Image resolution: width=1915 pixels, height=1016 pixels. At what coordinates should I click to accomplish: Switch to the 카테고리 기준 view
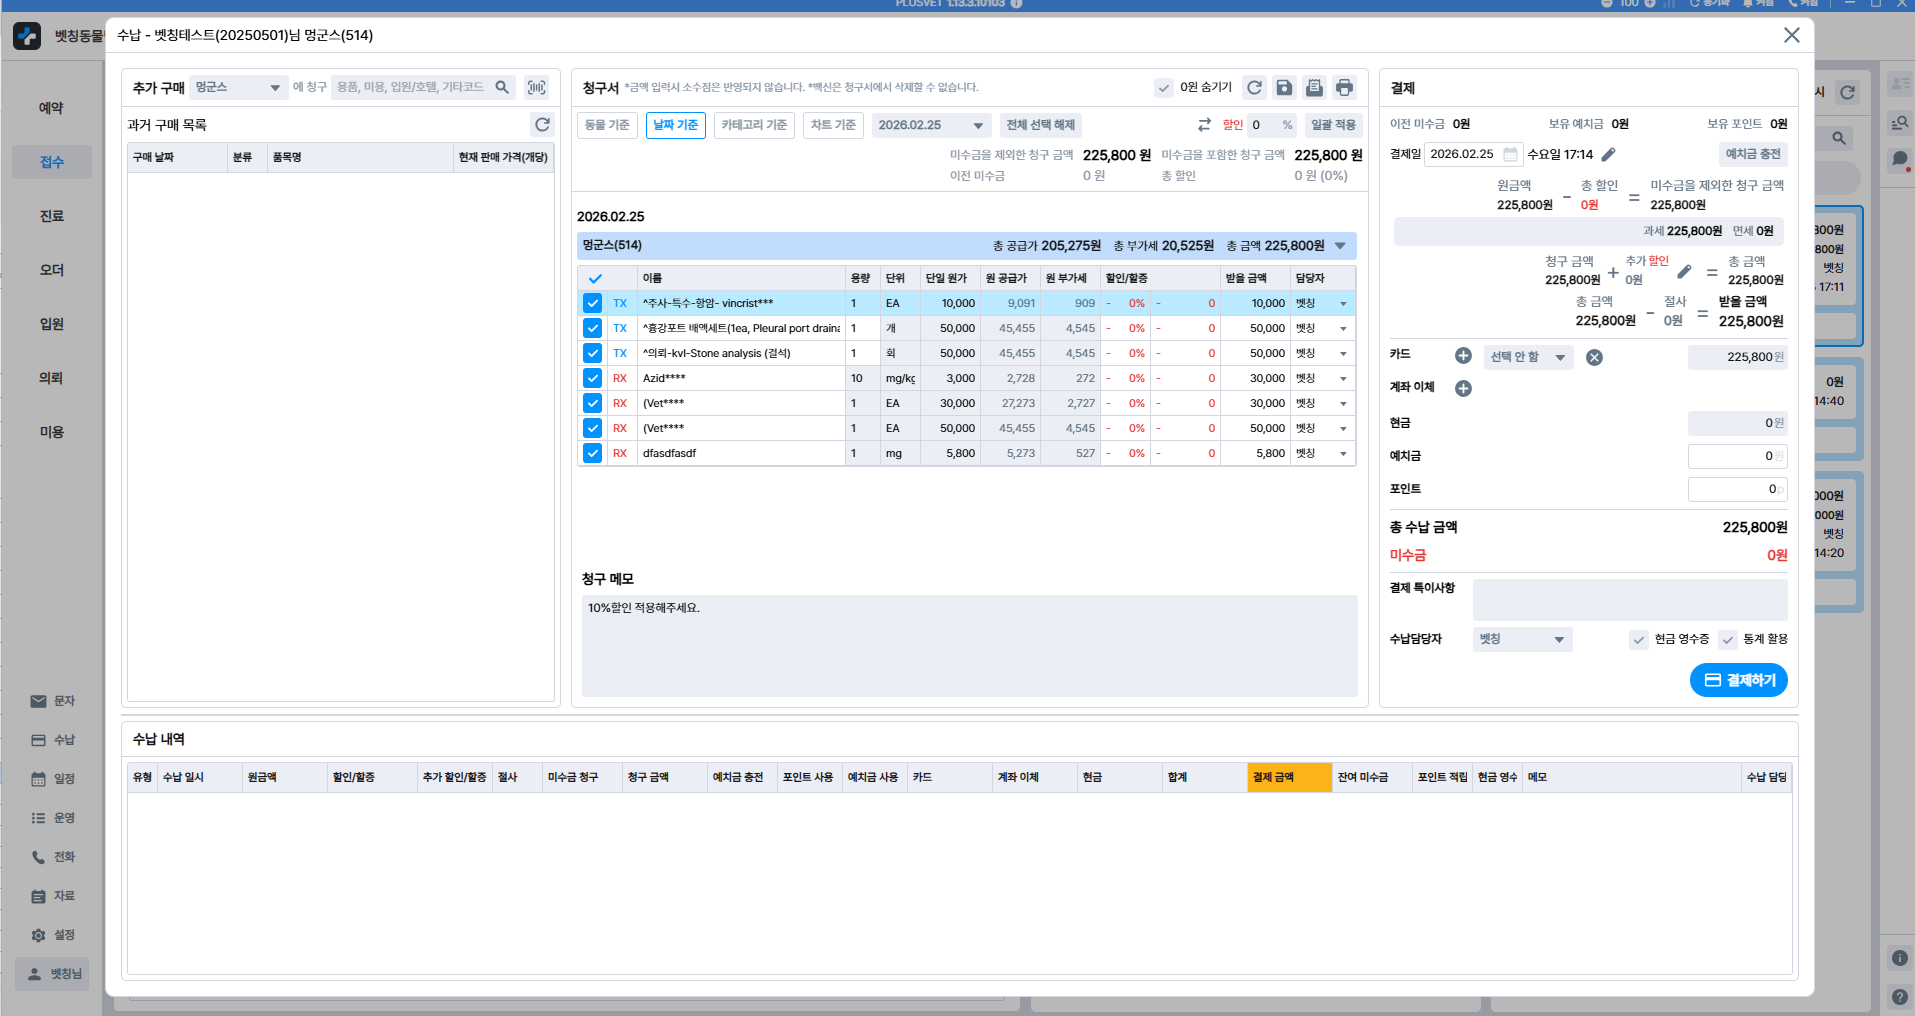tap(754, 125)
